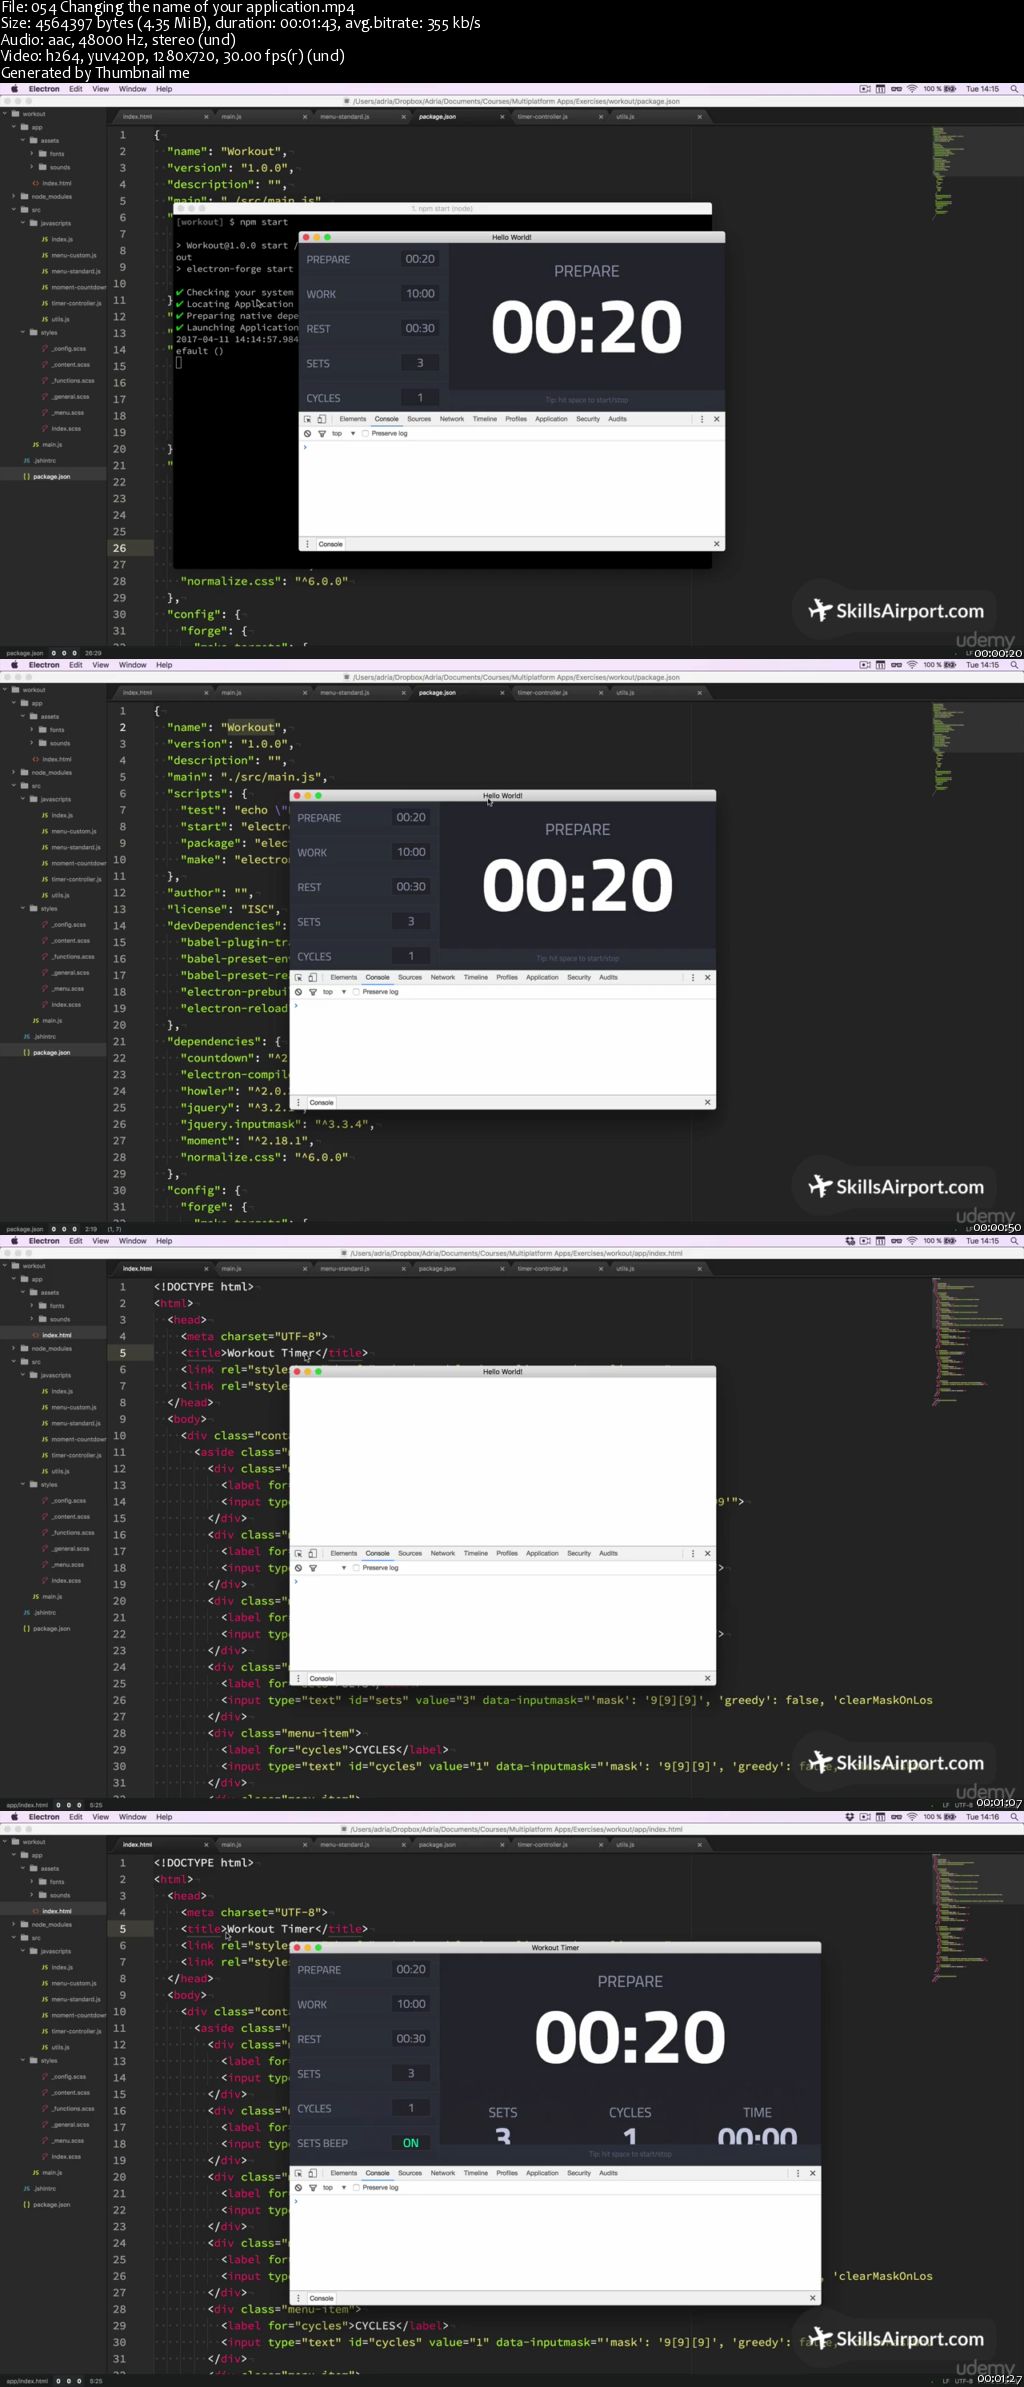Open the 'top' context dropdown in the 00:01:27 frame

[335, 2188]
